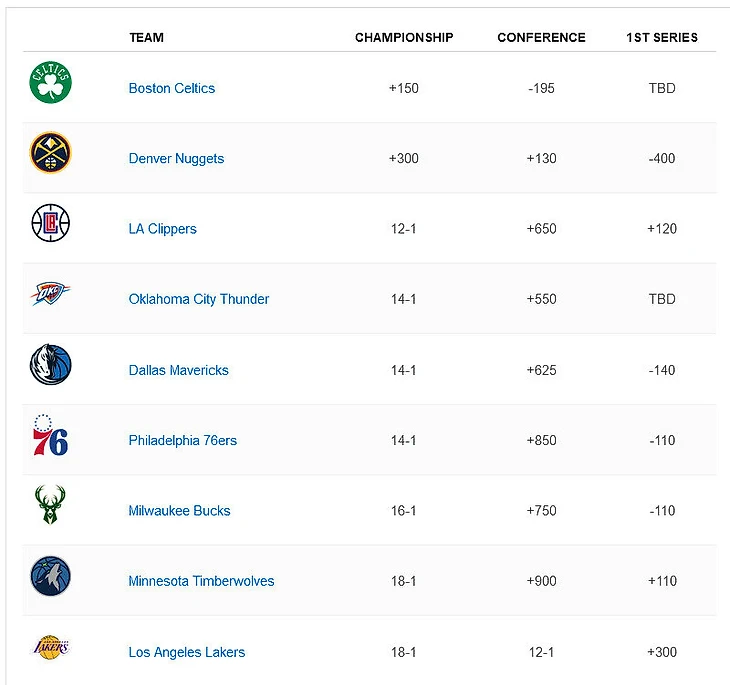730x685 pixels.
Task: Click the Philadelphia 76ers logo
Action: tap(50, 436)
